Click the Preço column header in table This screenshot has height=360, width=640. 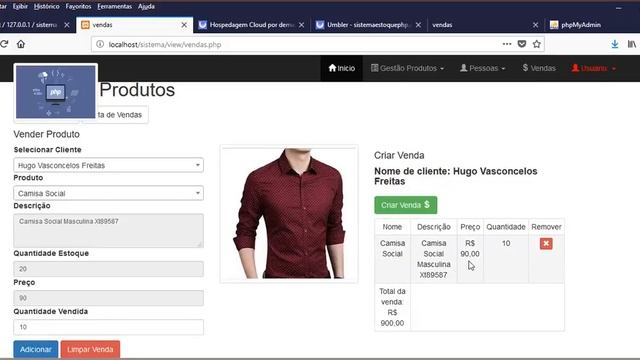(x=470, y=227)
